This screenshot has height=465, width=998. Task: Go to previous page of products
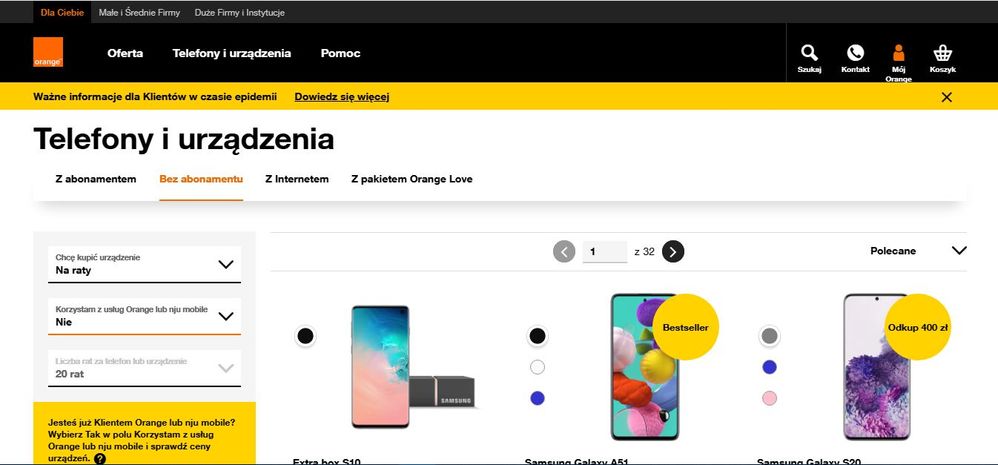(x=564, y=251)
